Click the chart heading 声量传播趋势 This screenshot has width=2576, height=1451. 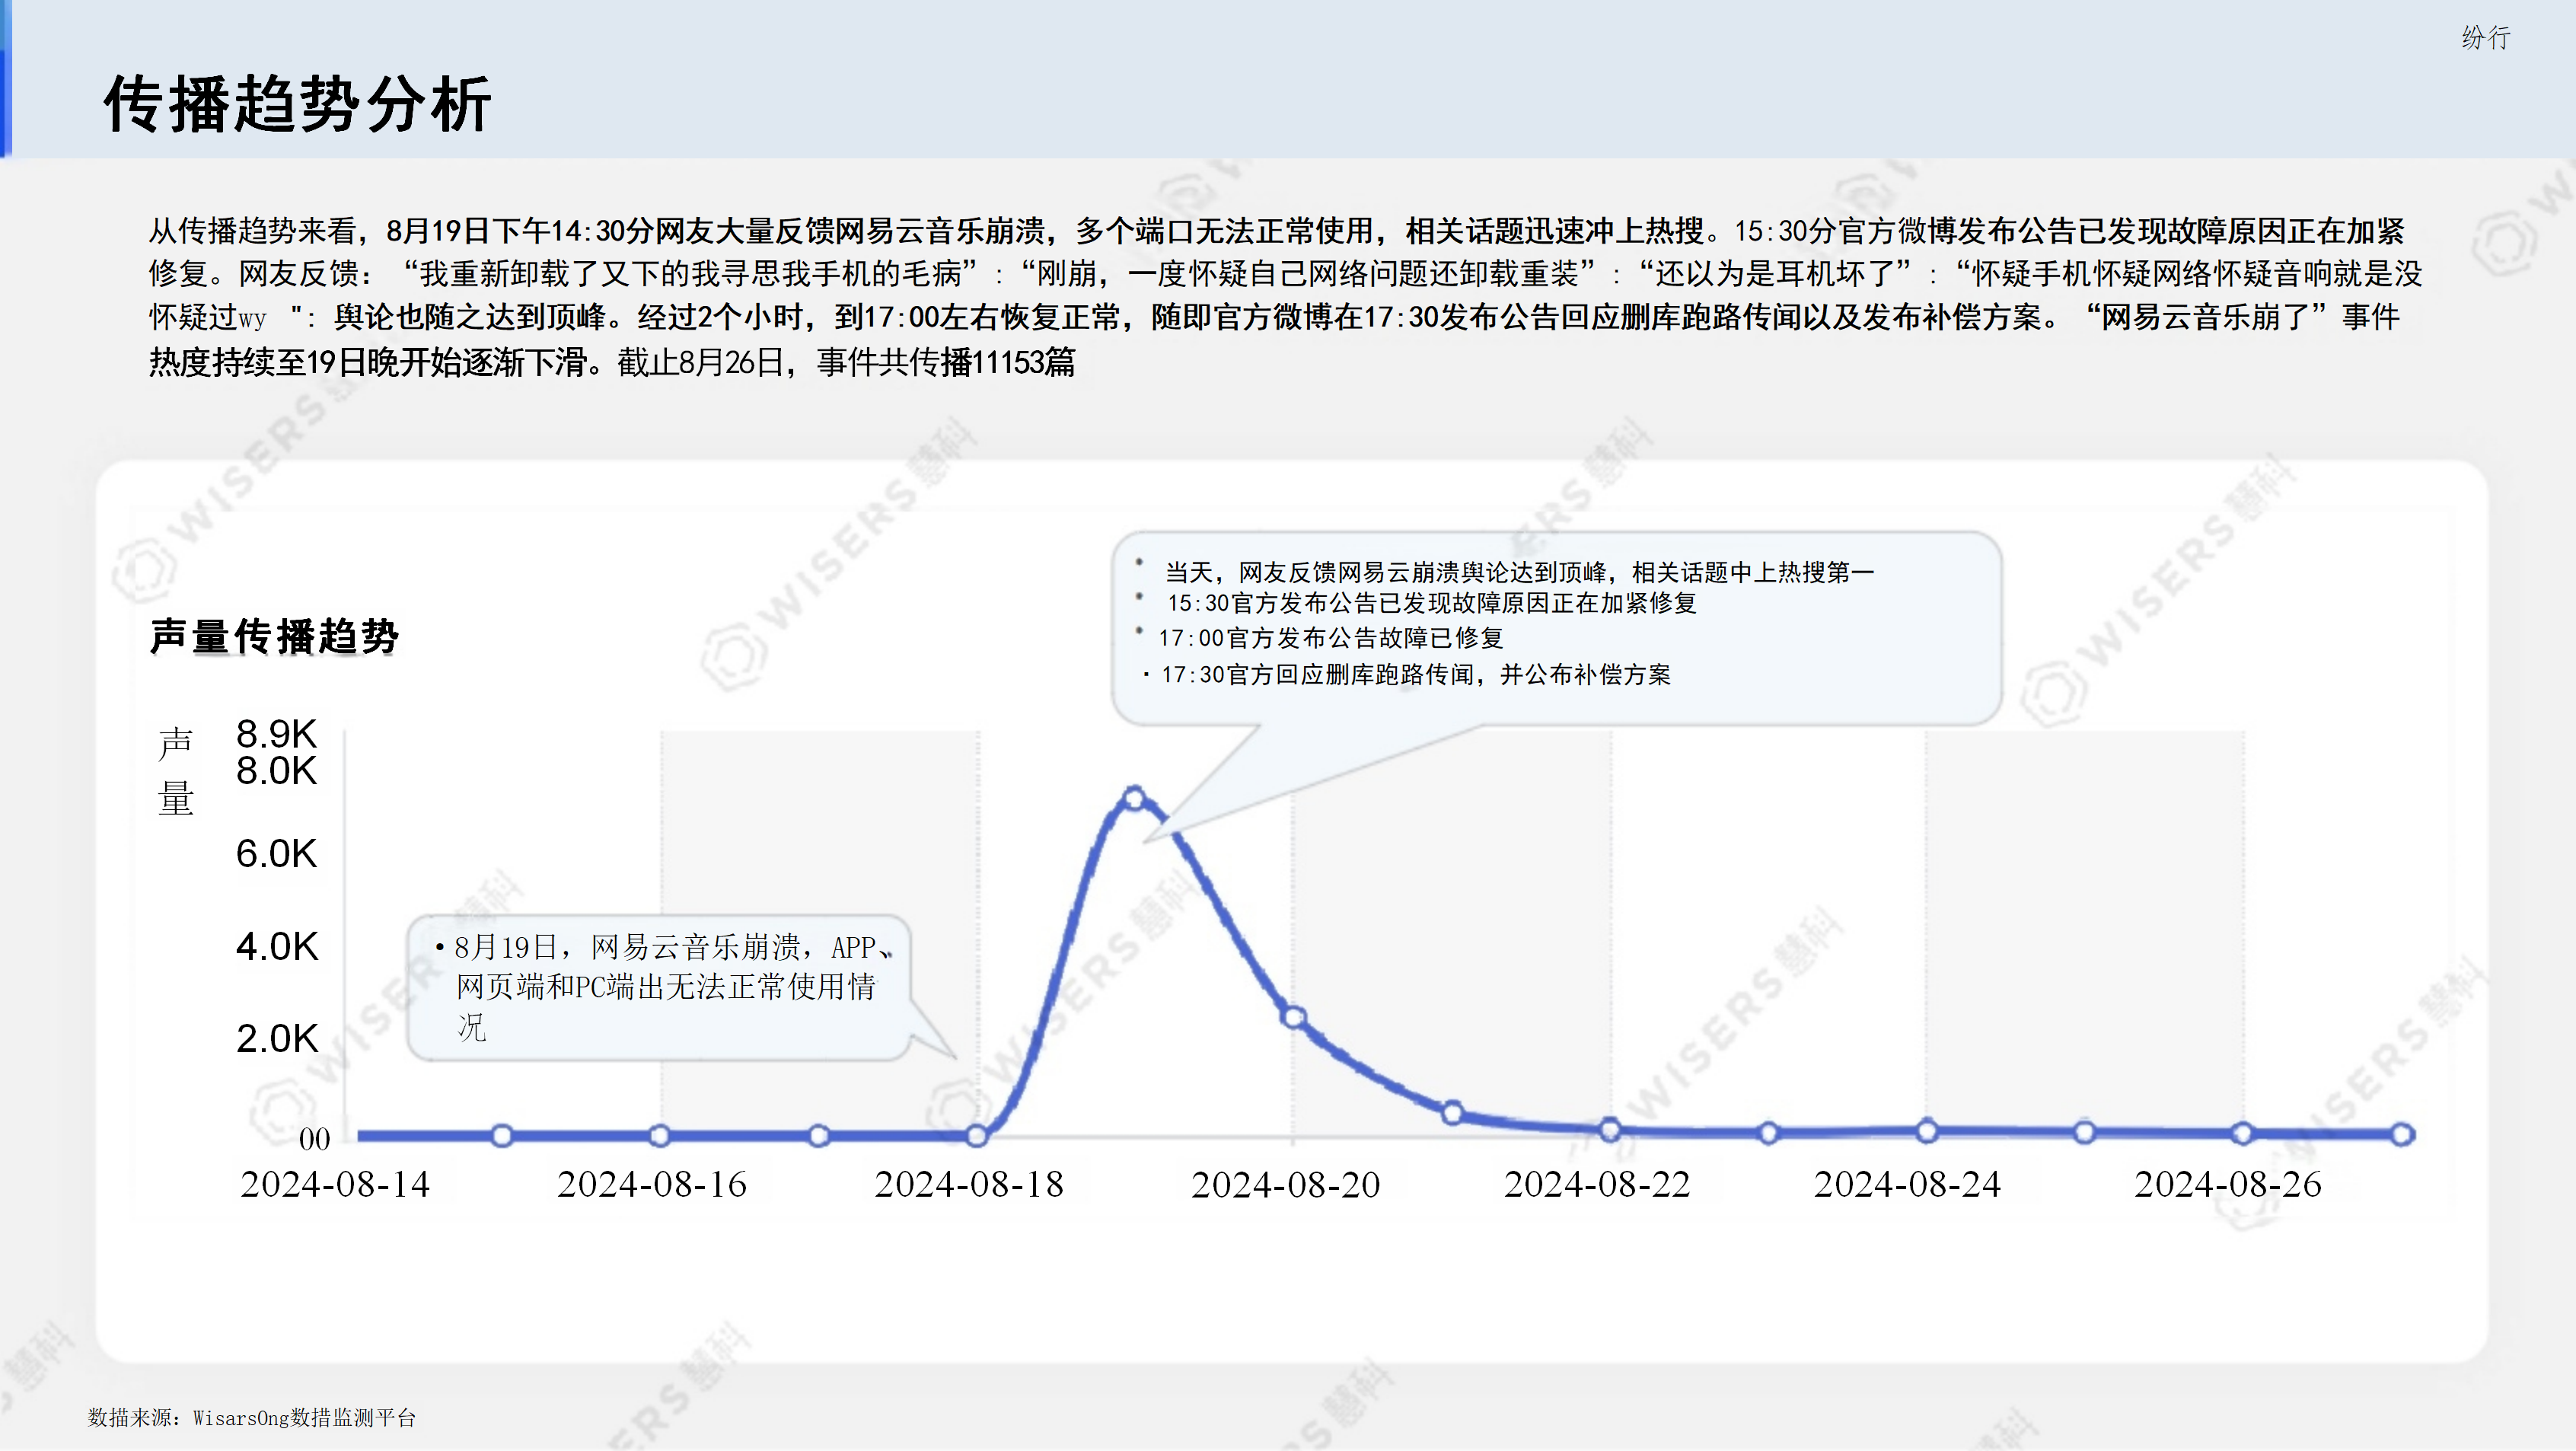click(275, 636)
